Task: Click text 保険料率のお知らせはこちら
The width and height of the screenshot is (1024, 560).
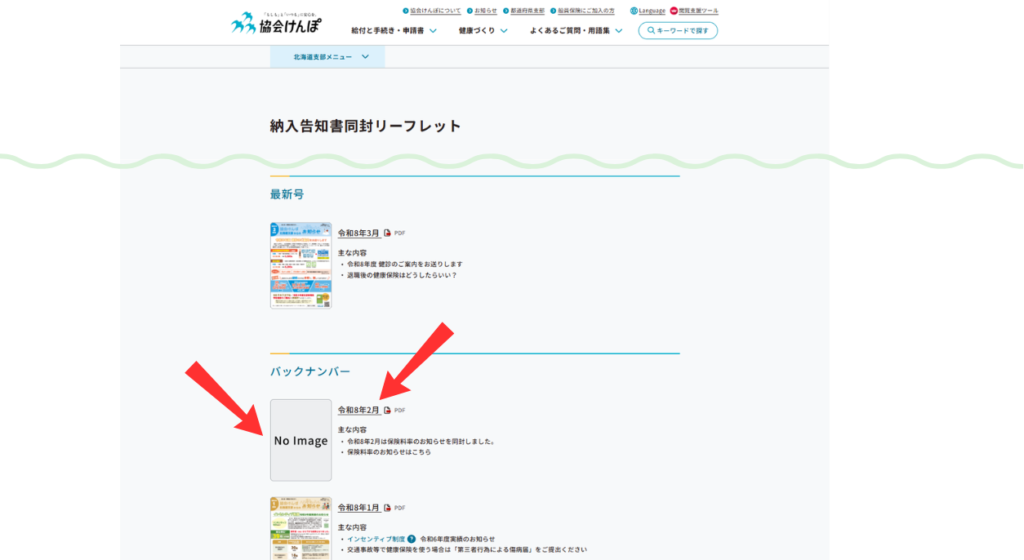Action: tap(389, 452)
